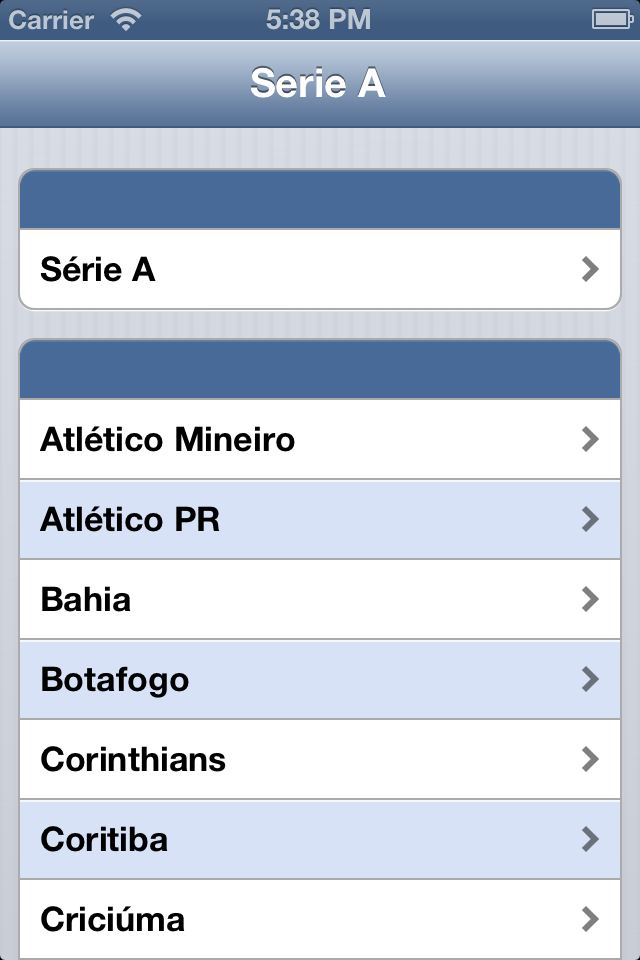Screen dimensions: 640x960
Task: Tap the chevron beside Atlético Mineiro
Action: [590, 439]
